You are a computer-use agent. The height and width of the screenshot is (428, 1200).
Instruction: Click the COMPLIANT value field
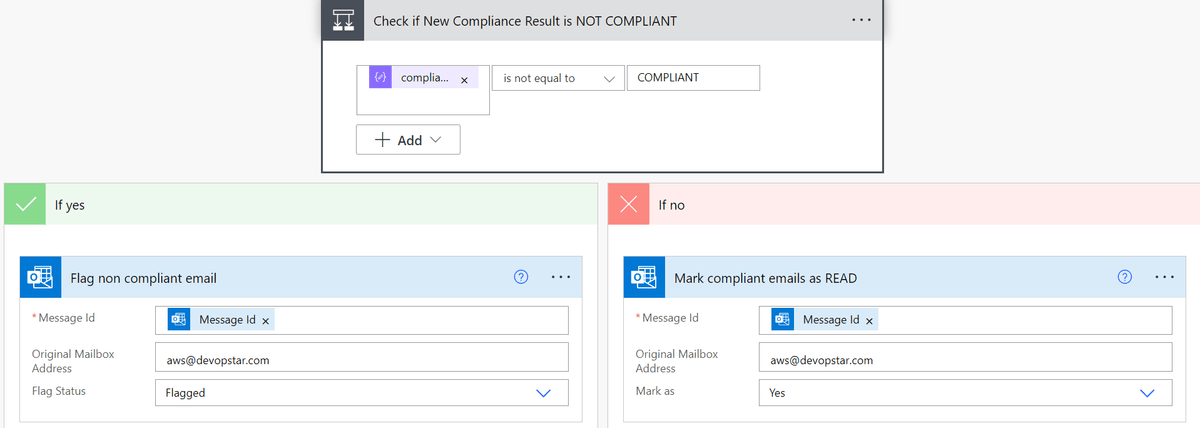(692, 78)
